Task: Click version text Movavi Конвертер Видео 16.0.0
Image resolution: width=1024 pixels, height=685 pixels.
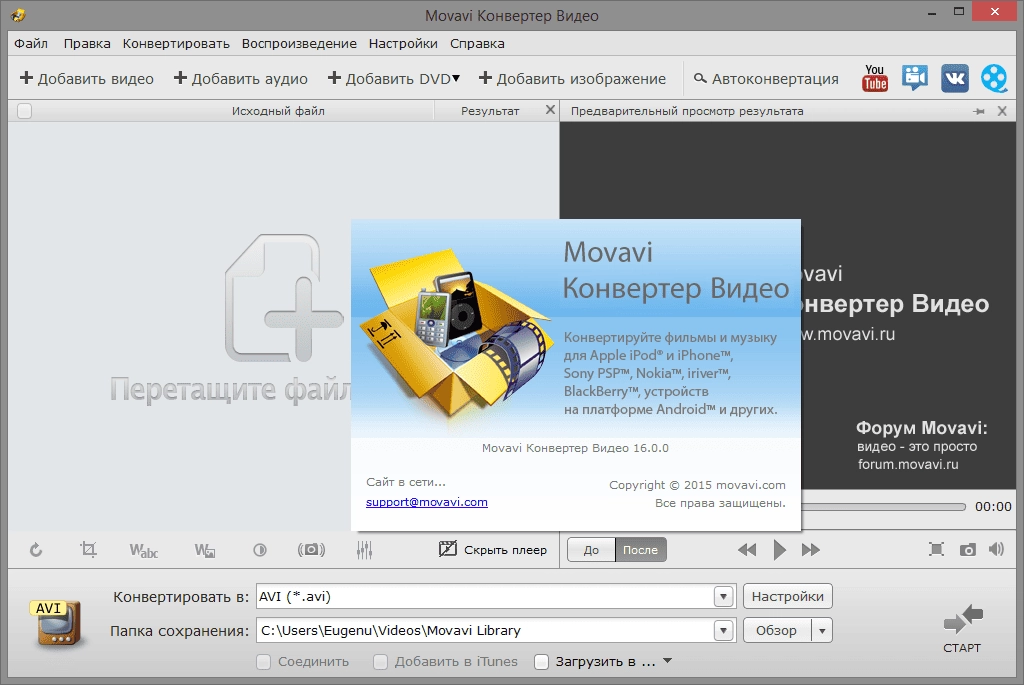Action: tap(575, 448)
